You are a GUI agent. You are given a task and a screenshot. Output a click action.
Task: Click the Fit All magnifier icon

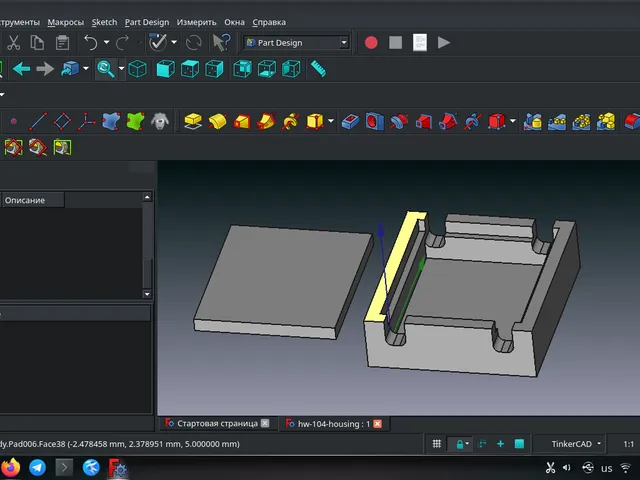[x=106, y=69]
